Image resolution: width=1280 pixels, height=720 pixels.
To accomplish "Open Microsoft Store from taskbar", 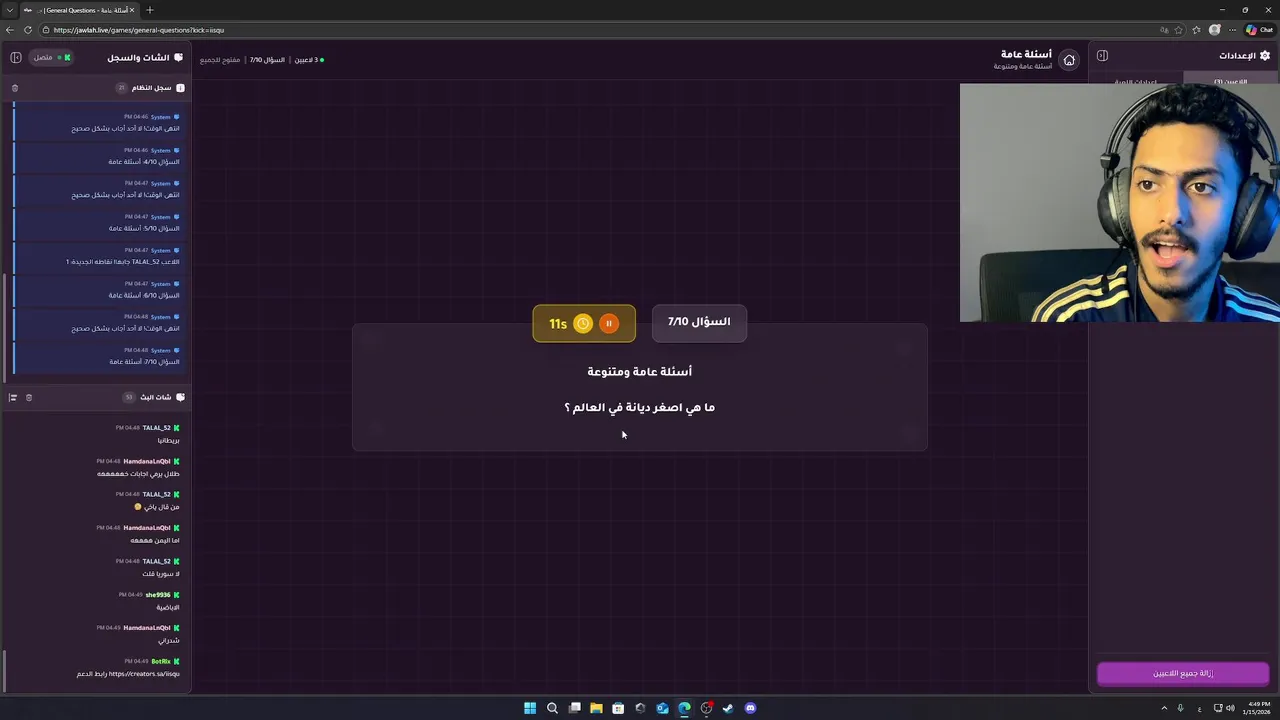I will click(x=618, y=708).
